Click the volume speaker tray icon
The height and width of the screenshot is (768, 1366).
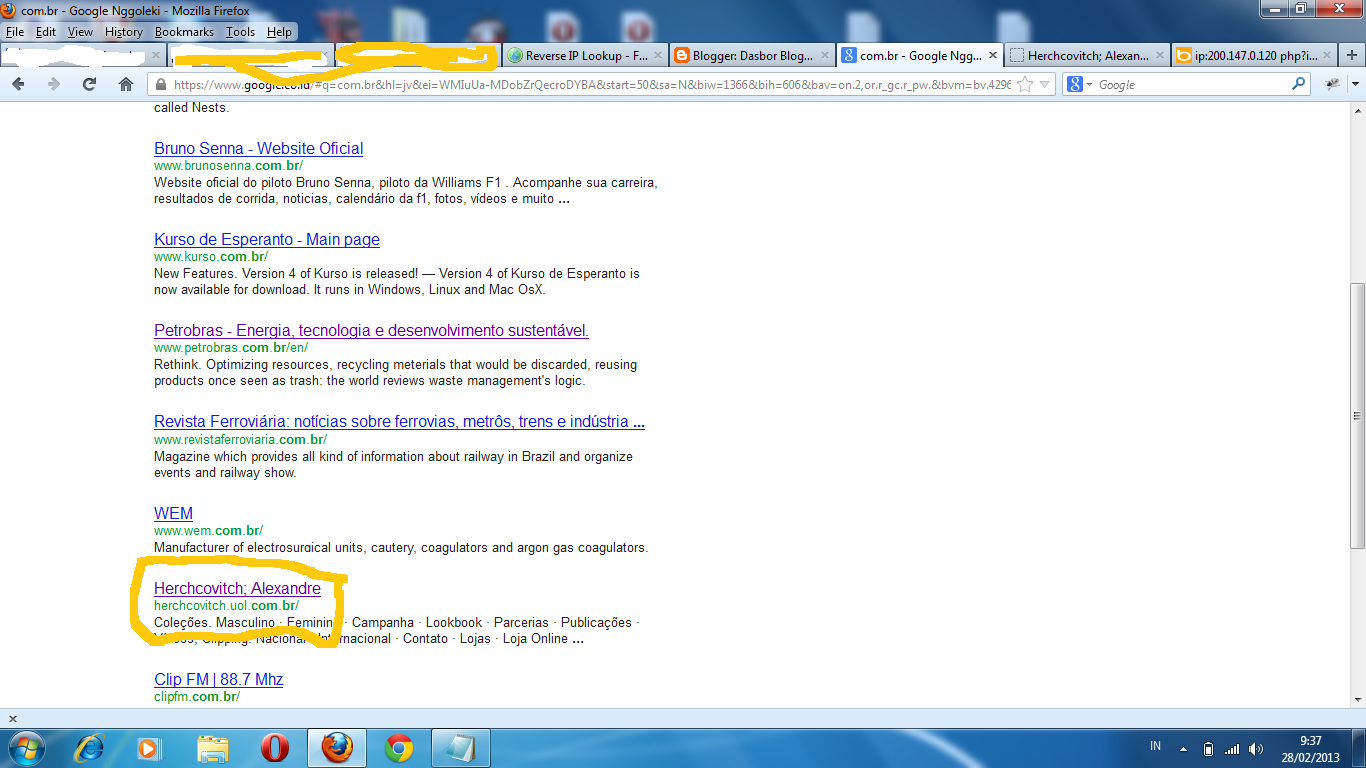click(1255, 748)
